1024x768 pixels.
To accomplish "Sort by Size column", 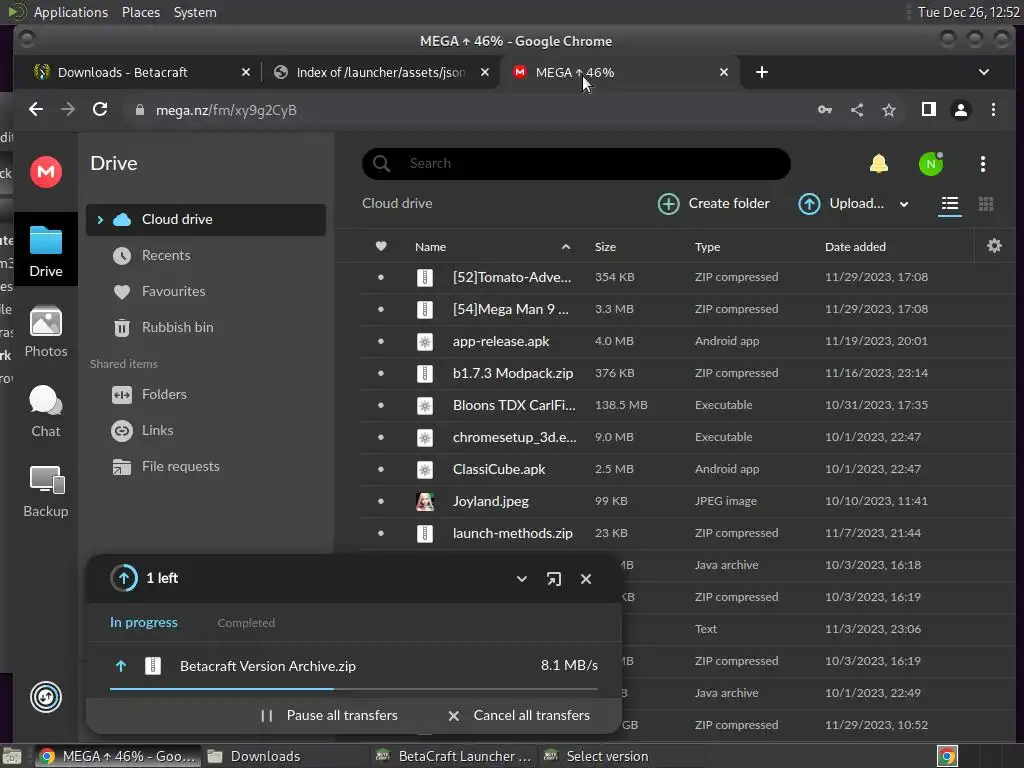I will [x=605, y=247].
